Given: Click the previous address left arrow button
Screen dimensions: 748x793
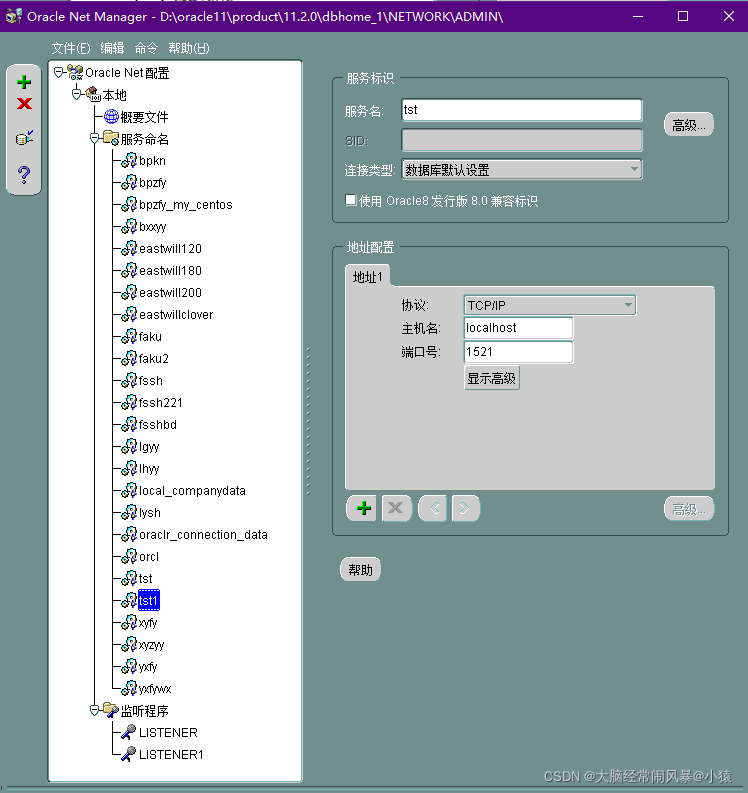Looking at the screenshot, I should tap(433, 508).
